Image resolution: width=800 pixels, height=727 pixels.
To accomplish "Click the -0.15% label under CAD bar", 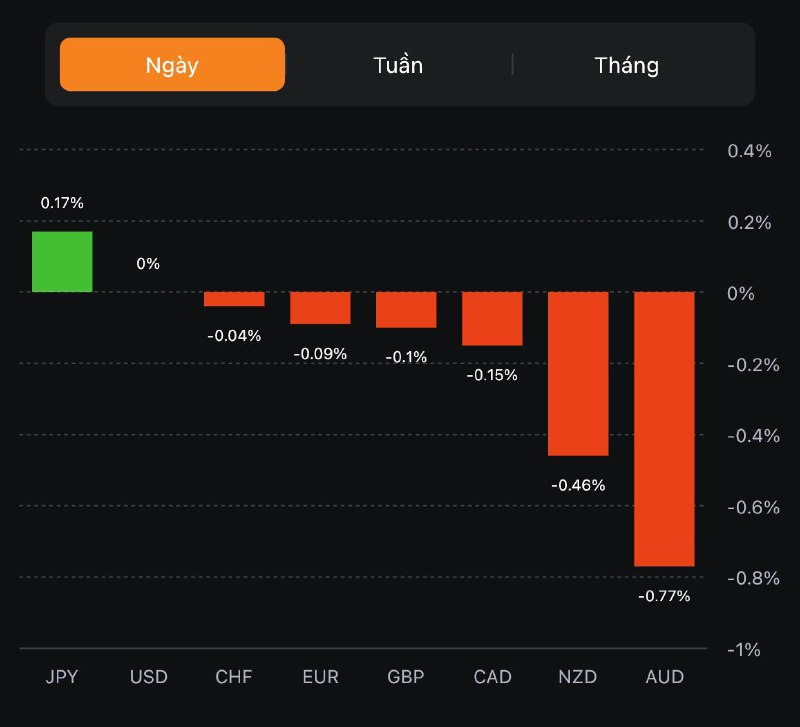I will [x=492, y=375].
